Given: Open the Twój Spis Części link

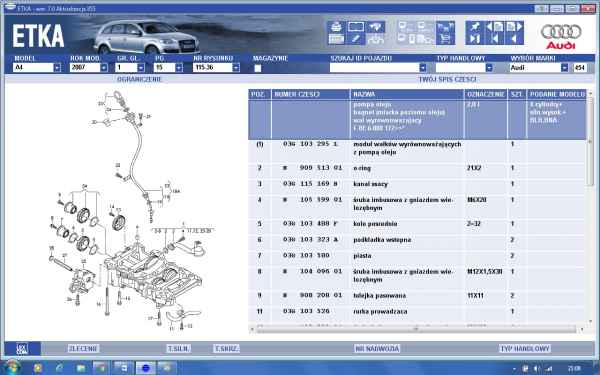Looking at the screenshot, I should 447,79.
